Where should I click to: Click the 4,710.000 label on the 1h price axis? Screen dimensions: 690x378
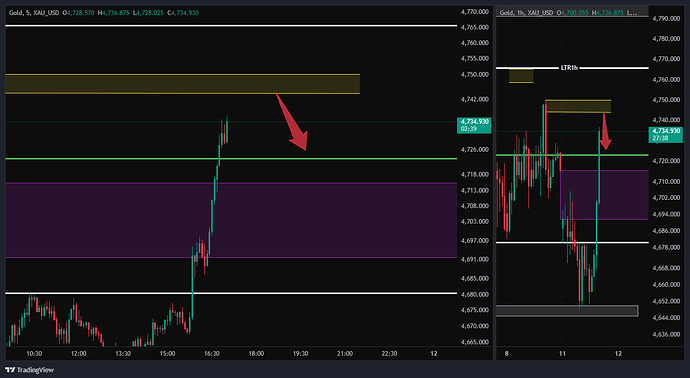click(x=667, y=181)
